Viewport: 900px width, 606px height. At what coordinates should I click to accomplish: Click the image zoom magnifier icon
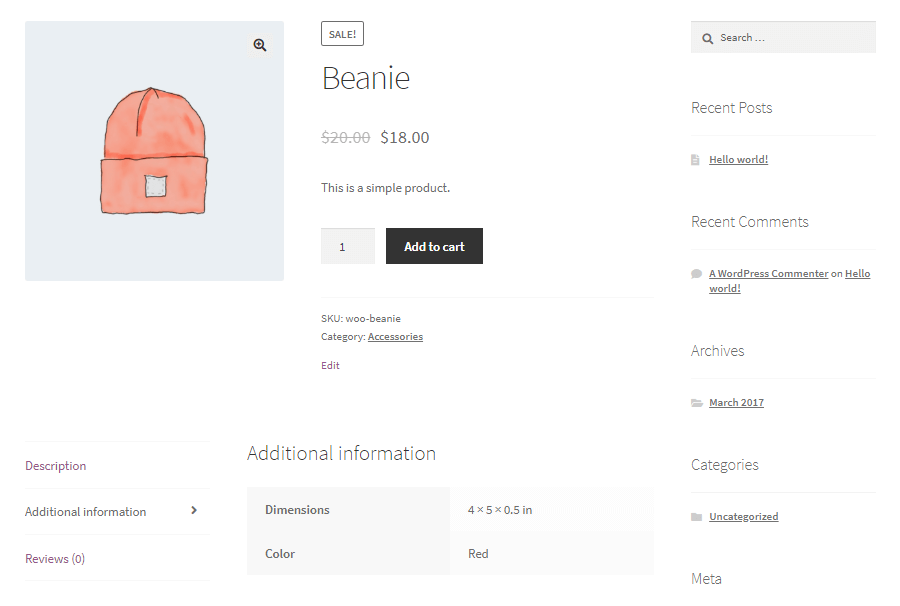pyautogui.click(x=259, y=44)
